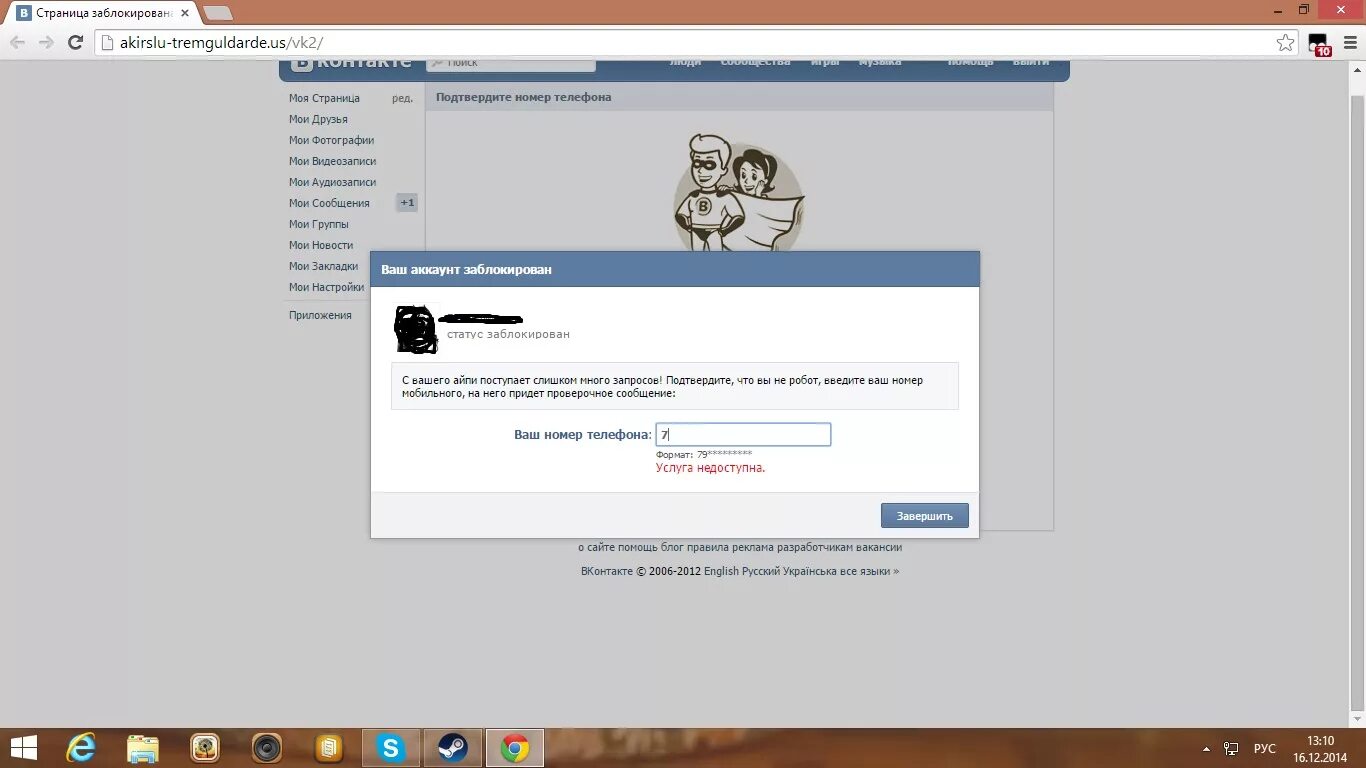Click the VK header search field
This screenshot has height=768, width=1366.
pos(511,63)
